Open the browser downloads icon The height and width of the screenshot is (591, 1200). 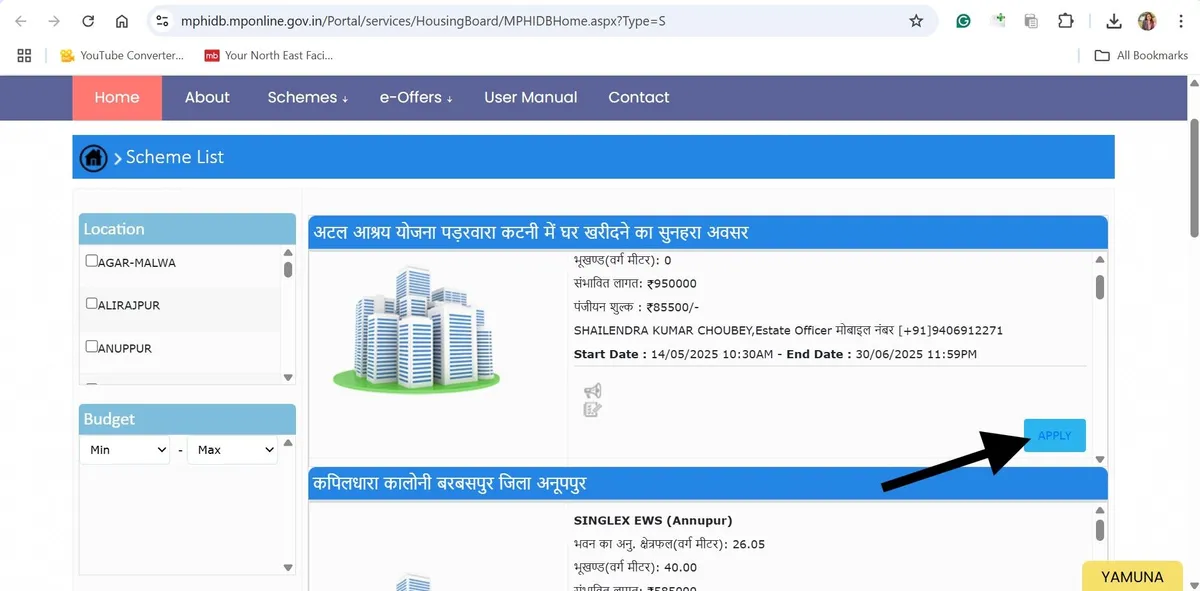tap(1114, 21)
